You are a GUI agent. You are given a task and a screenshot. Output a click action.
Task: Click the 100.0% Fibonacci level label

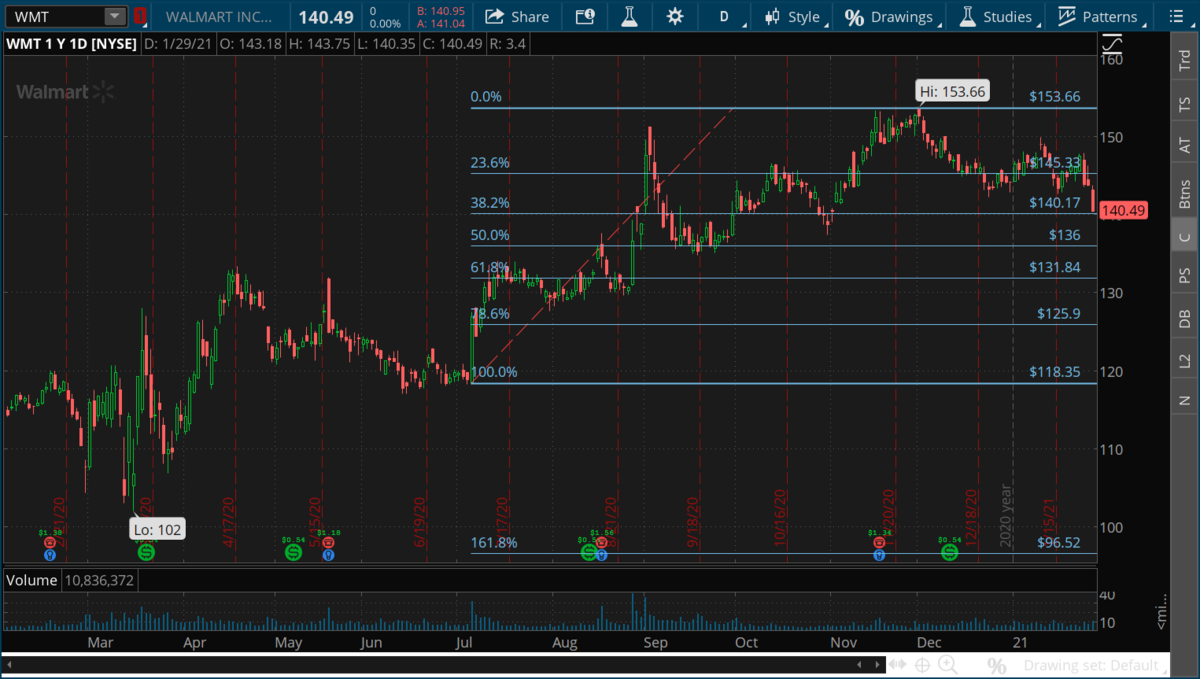(x=494, y=372)
